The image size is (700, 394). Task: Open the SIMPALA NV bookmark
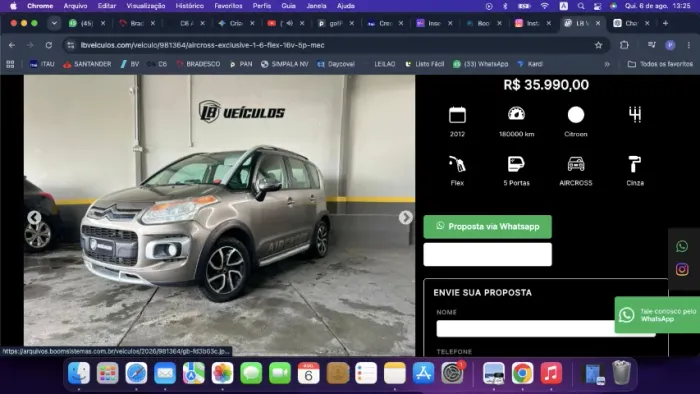tap(285, 64)
